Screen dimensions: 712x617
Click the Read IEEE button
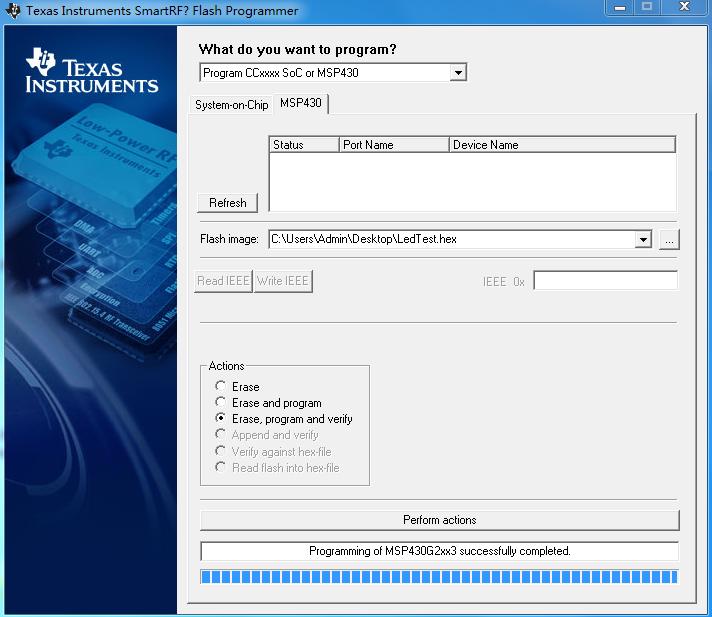pyautogui.click(x=223, y=281)
